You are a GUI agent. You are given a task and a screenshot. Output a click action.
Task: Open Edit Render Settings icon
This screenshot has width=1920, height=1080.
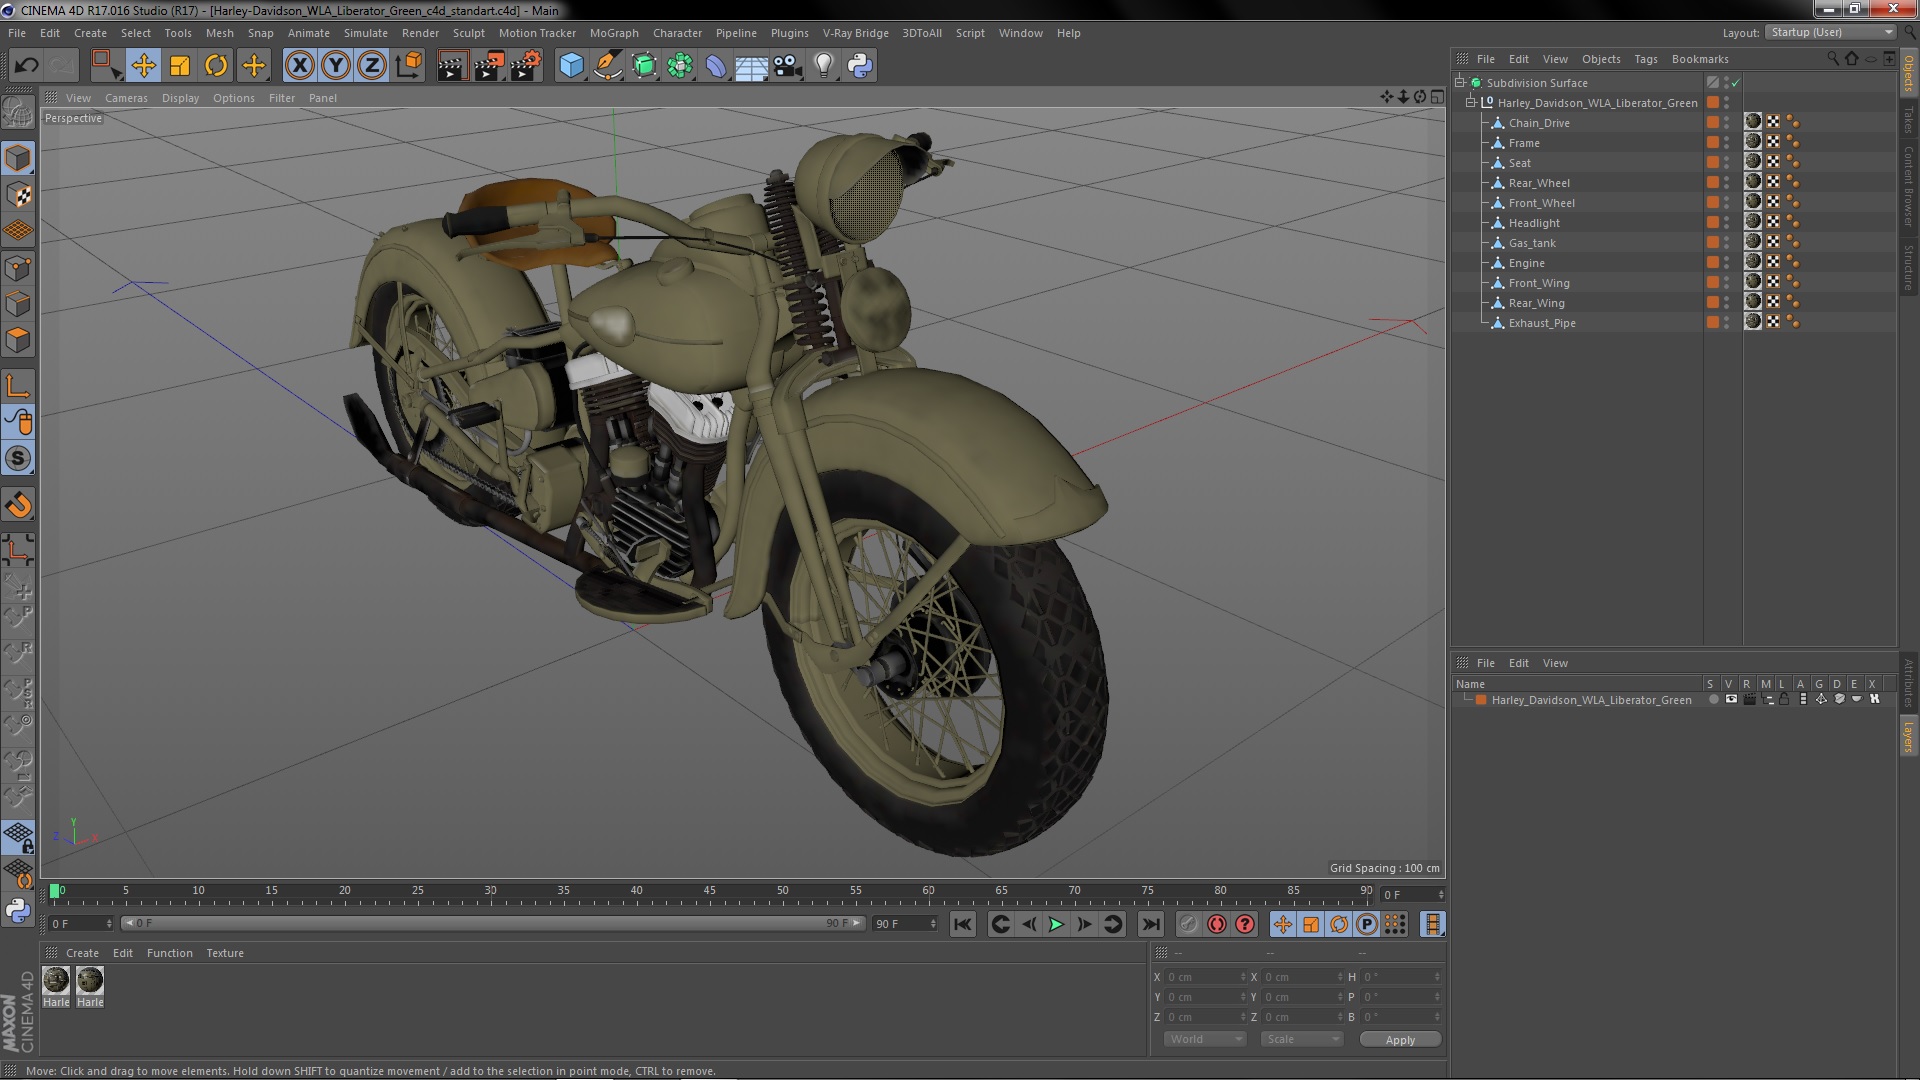525,66
